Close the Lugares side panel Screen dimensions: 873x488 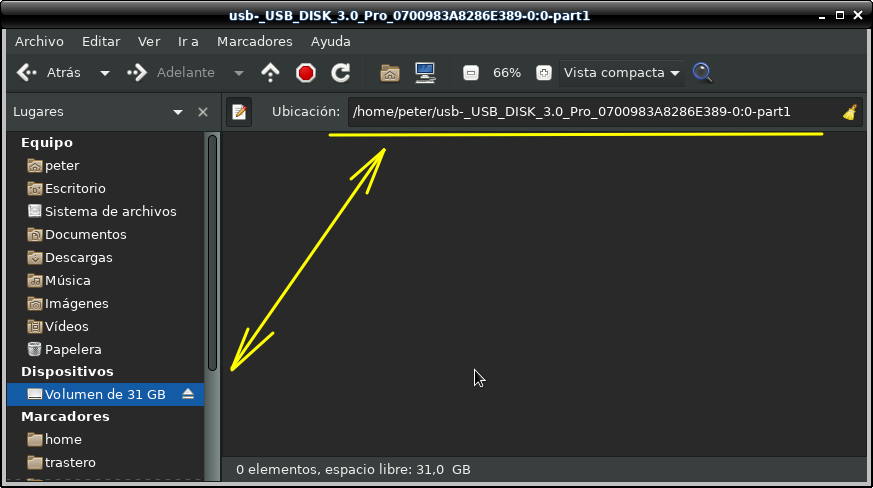click(203, 112)
